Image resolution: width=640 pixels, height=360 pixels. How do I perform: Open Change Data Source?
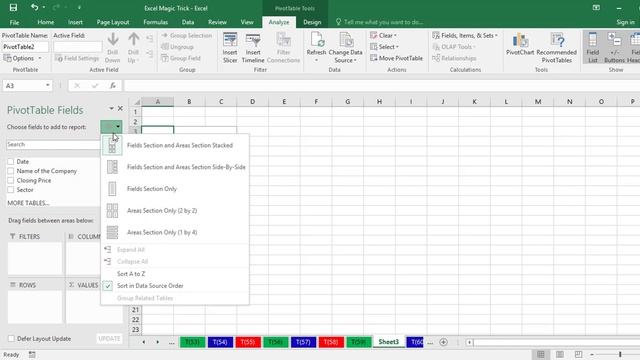click(x=345, y=48)
